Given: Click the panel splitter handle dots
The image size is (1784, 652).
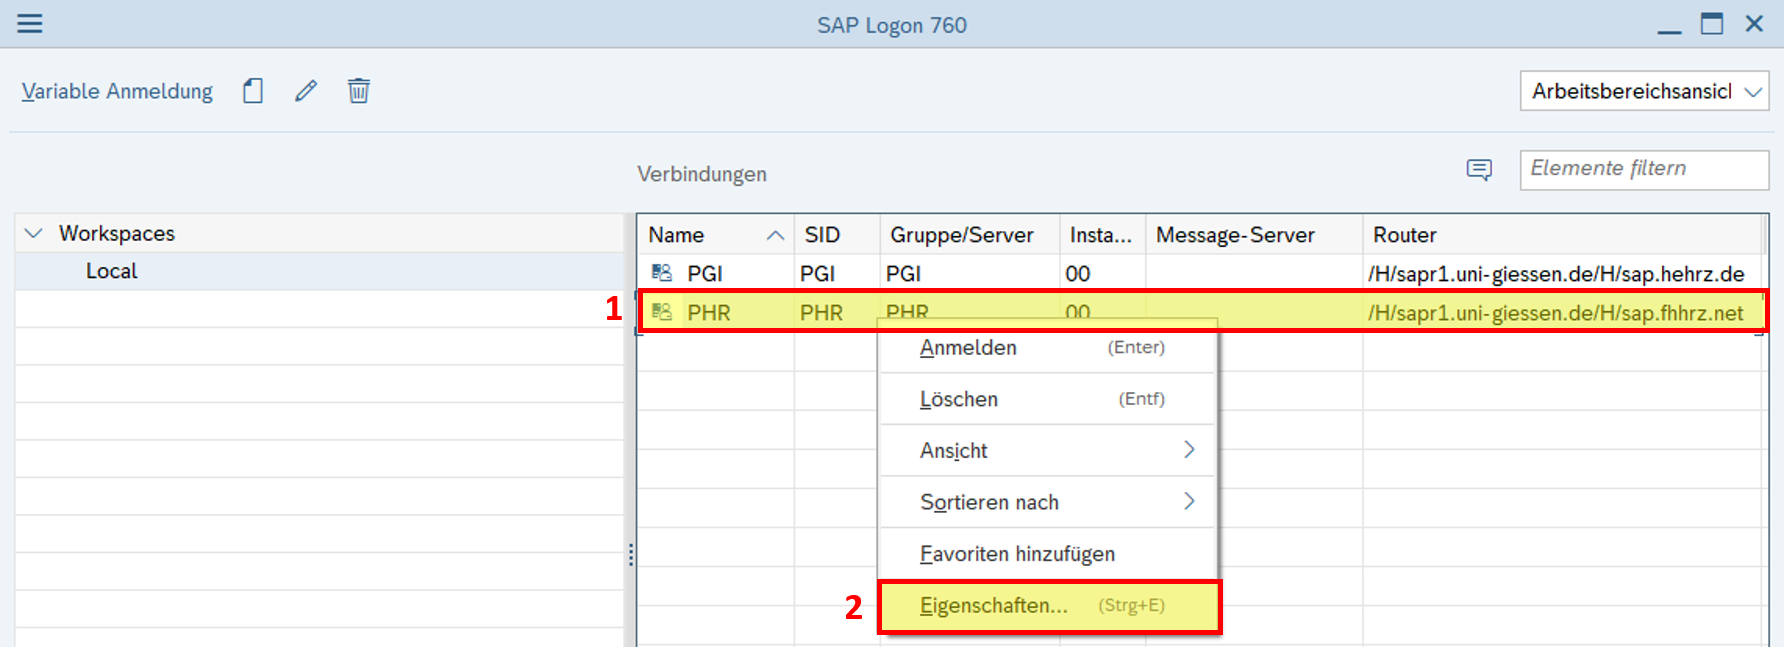Looking at the screenshot, I should click(x=631, y=555).
